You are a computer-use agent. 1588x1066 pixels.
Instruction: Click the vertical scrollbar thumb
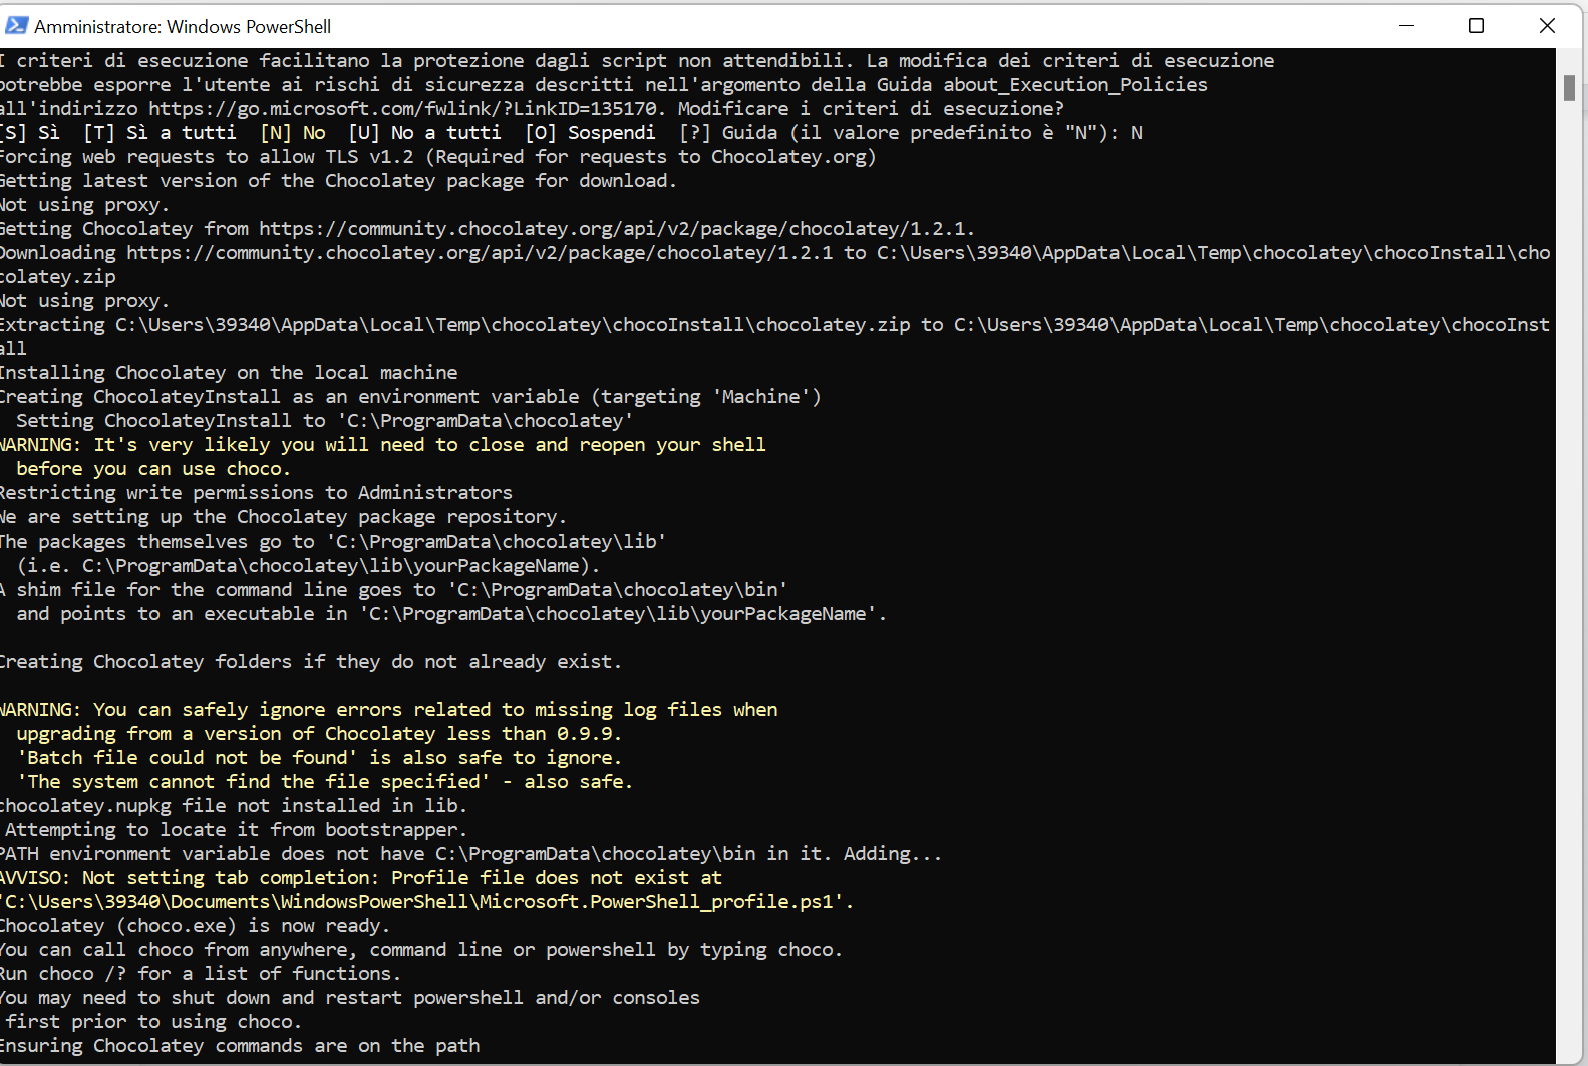click(x=1569, y=88)
